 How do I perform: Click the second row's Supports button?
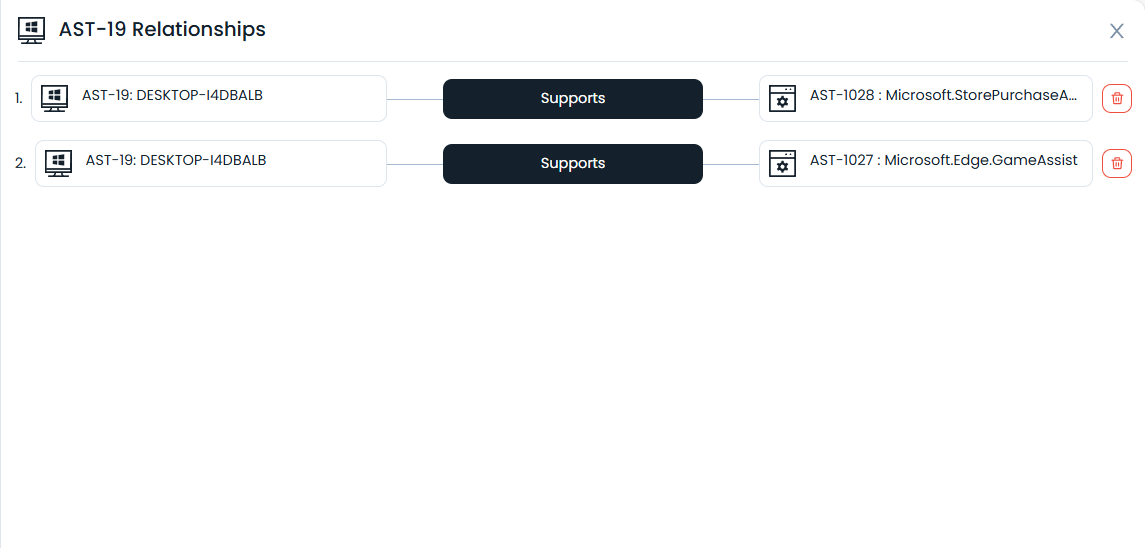click(x=573, y=163)
